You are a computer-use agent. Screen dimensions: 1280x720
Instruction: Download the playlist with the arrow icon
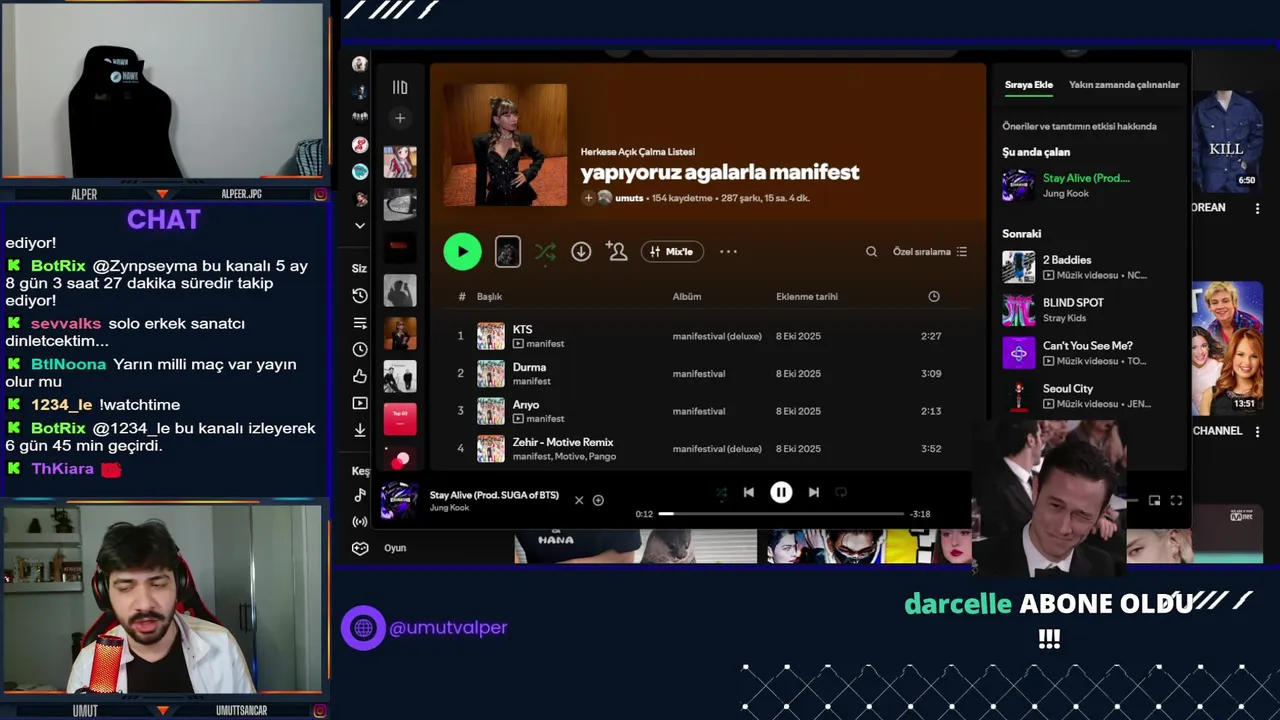tap(581, 252)
